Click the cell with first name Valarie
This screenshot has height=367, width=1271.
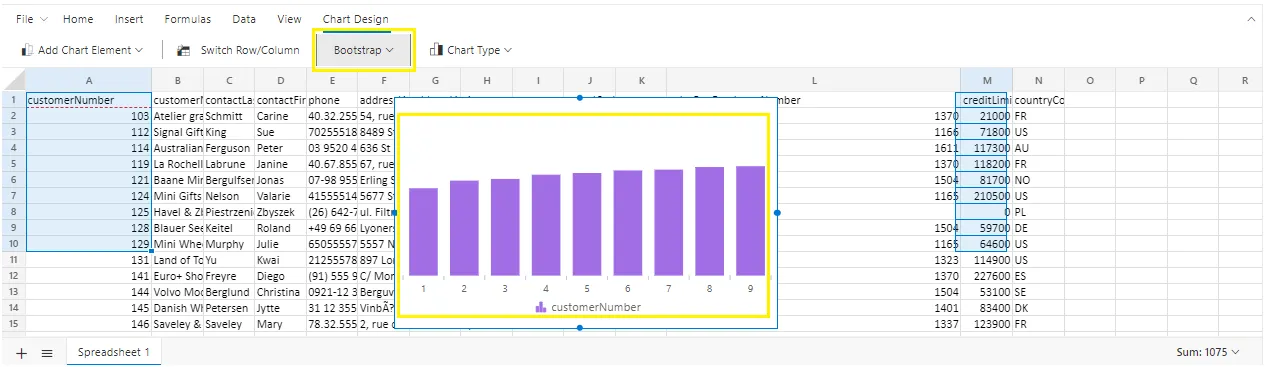point(280,196)
